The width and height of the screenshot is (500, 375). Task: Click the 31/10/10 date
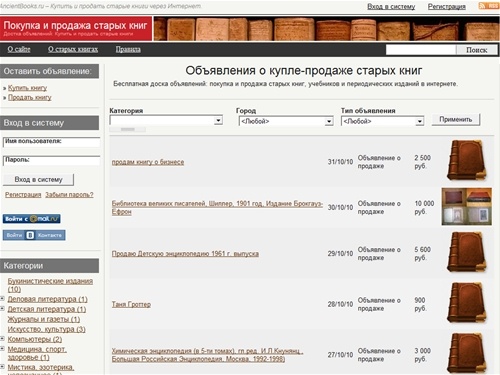click(x=340, y=162)
